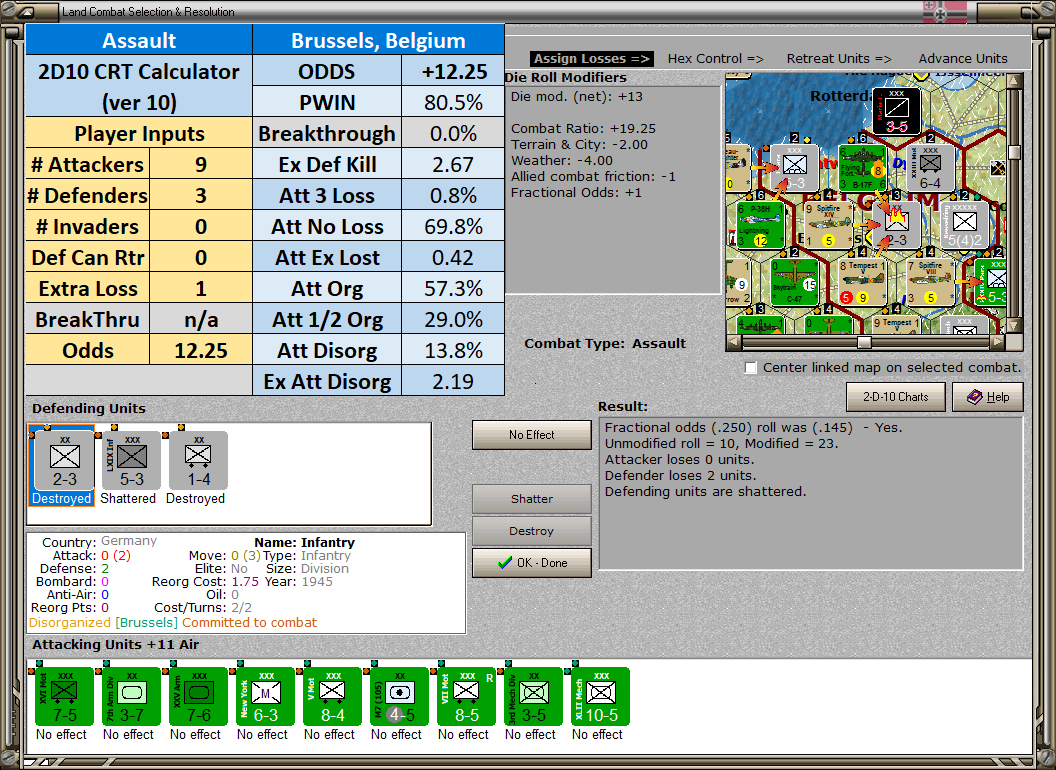Viewport: 1056px width, 770px height.
Task: Select the 2-3 destroyed infantry defender
Action: pyautogui.click(x=65, y=461)
